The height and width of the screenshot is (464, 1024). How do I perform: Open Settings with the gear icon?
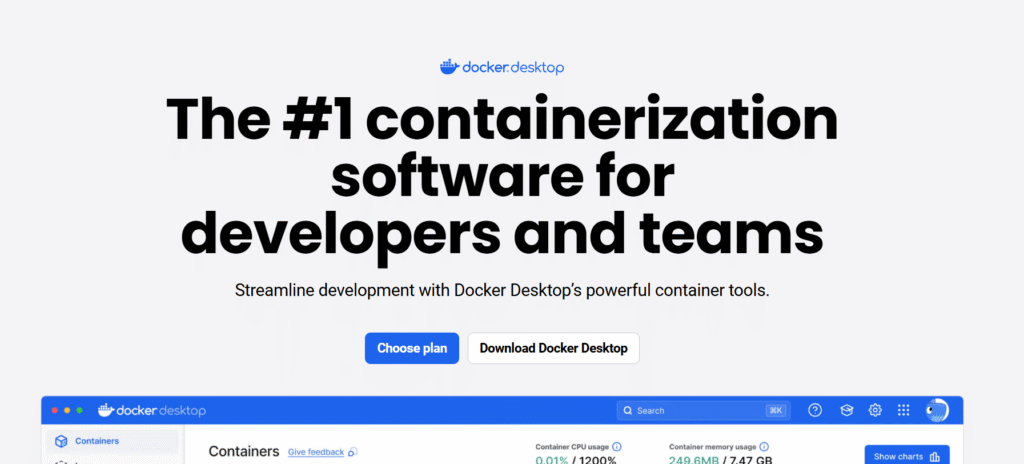(875, 410)
